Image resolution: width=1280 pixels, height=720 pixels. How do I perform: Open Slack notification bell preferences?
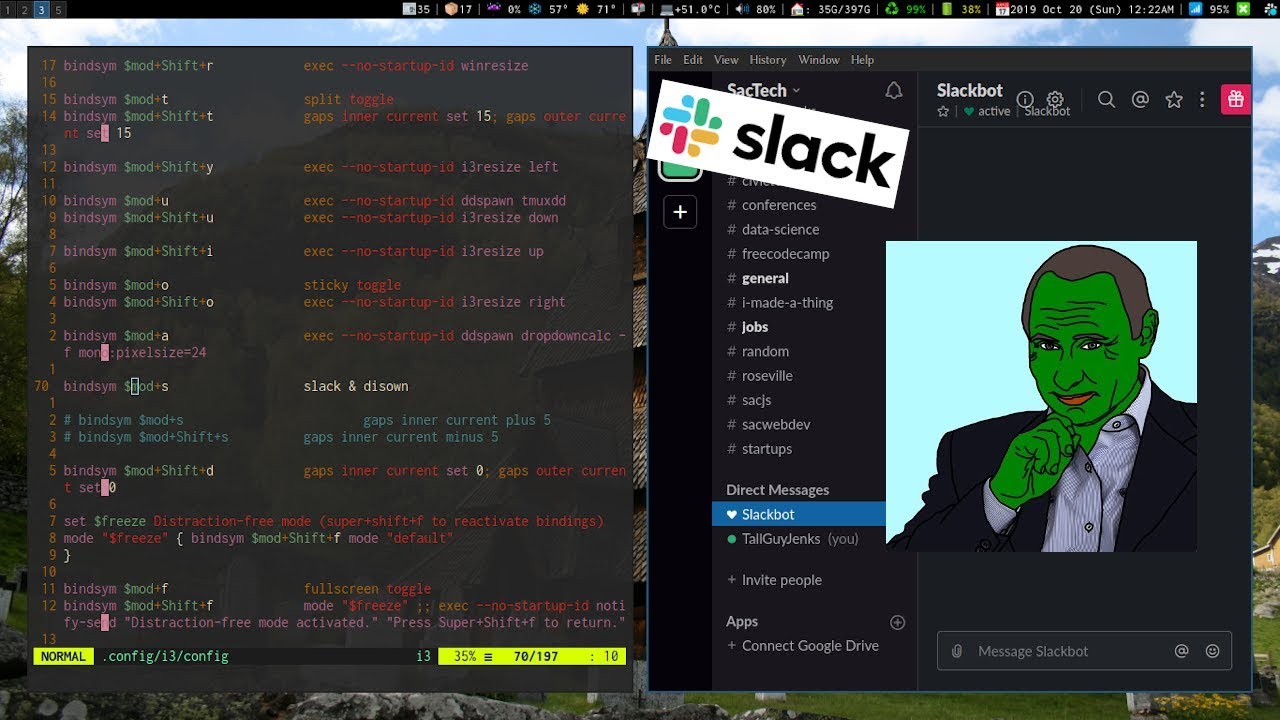point(894,91)
